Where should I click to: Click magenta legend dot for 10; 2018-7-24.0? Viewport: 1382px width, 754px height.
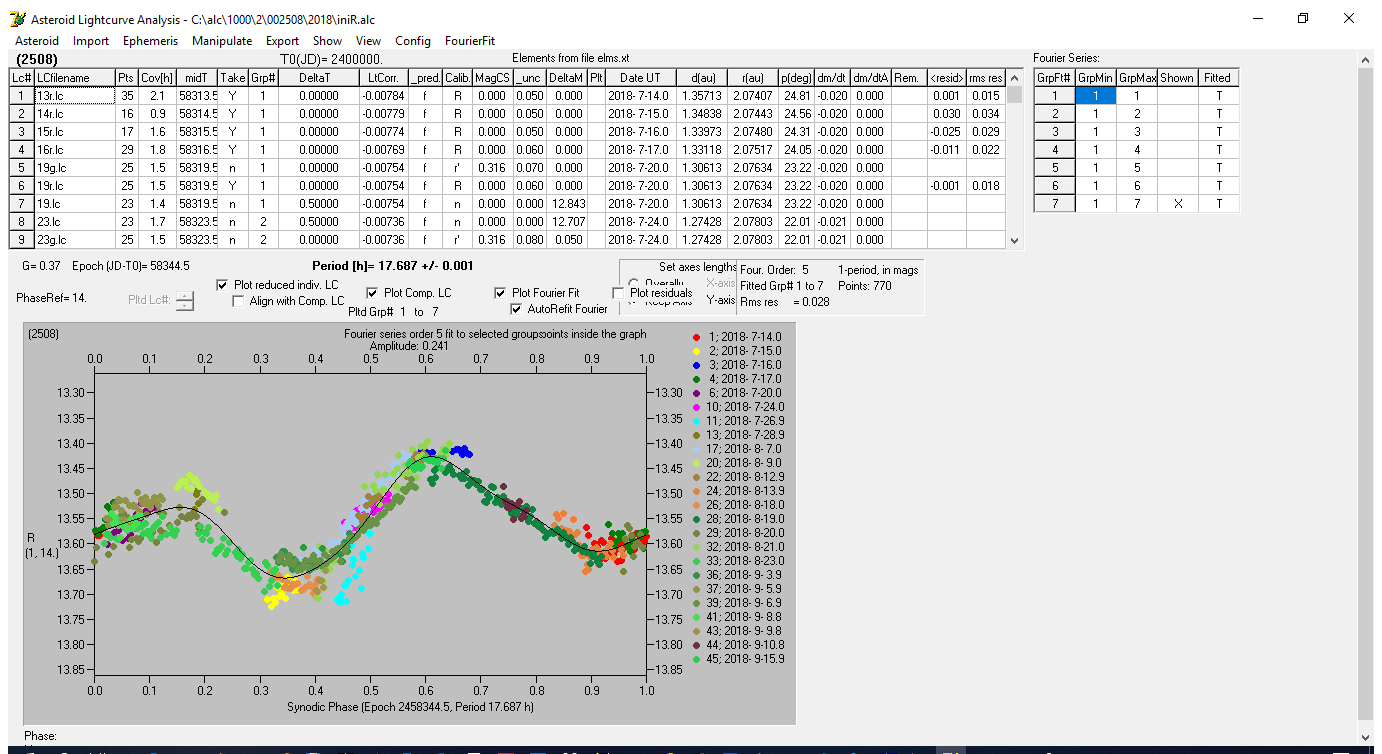click(x=696, y=407)
